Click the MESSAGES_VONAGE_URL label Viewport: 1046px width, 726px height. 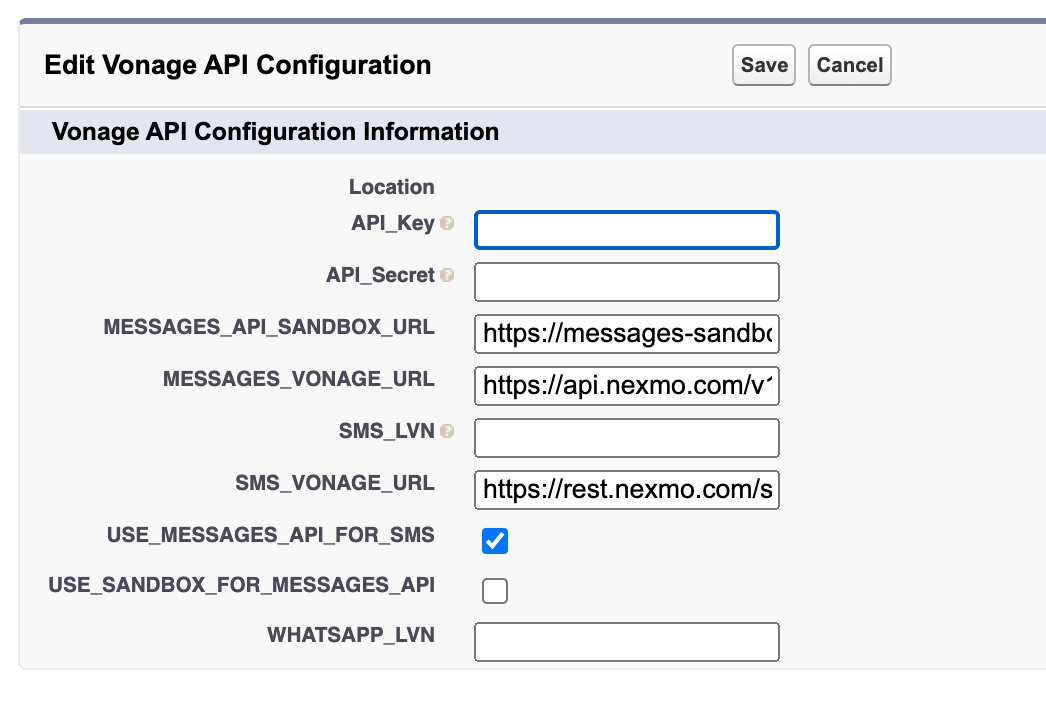click(299, 379)
